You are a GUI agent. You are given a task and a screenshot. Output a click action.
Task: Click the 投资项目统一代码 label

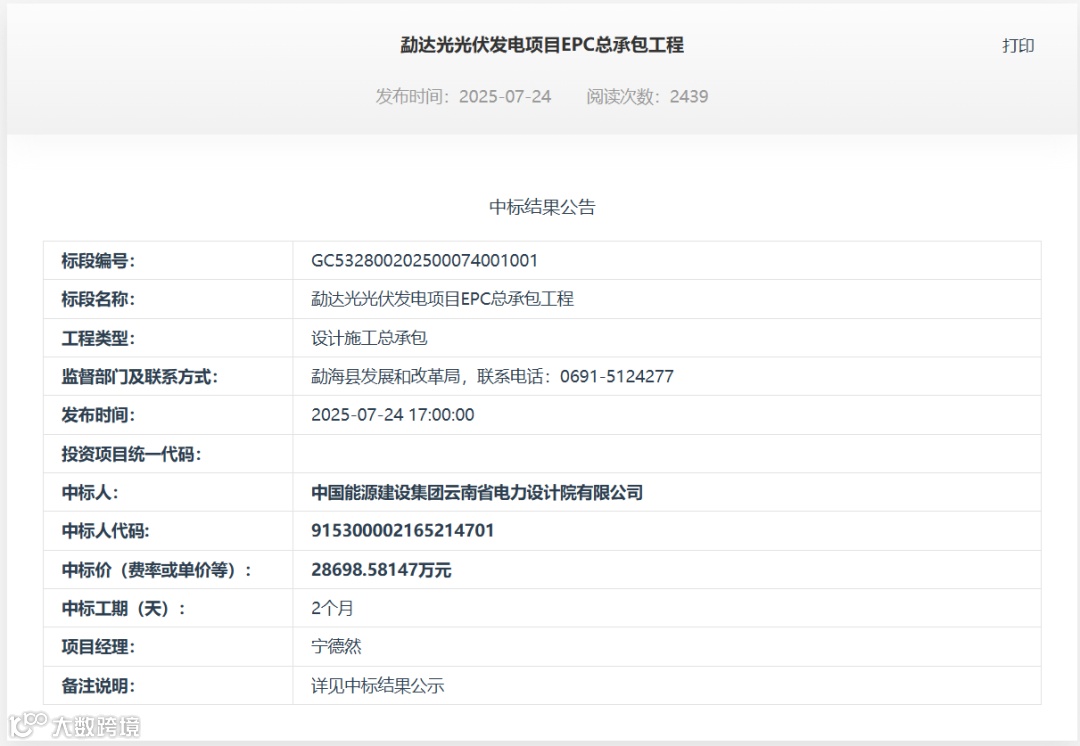(132, 454)
